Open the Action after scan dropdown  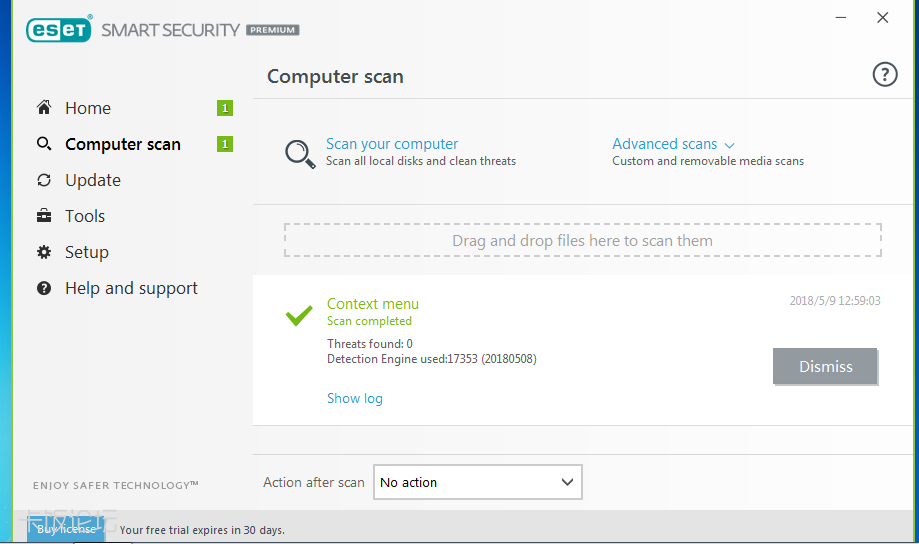click(477, 482)
